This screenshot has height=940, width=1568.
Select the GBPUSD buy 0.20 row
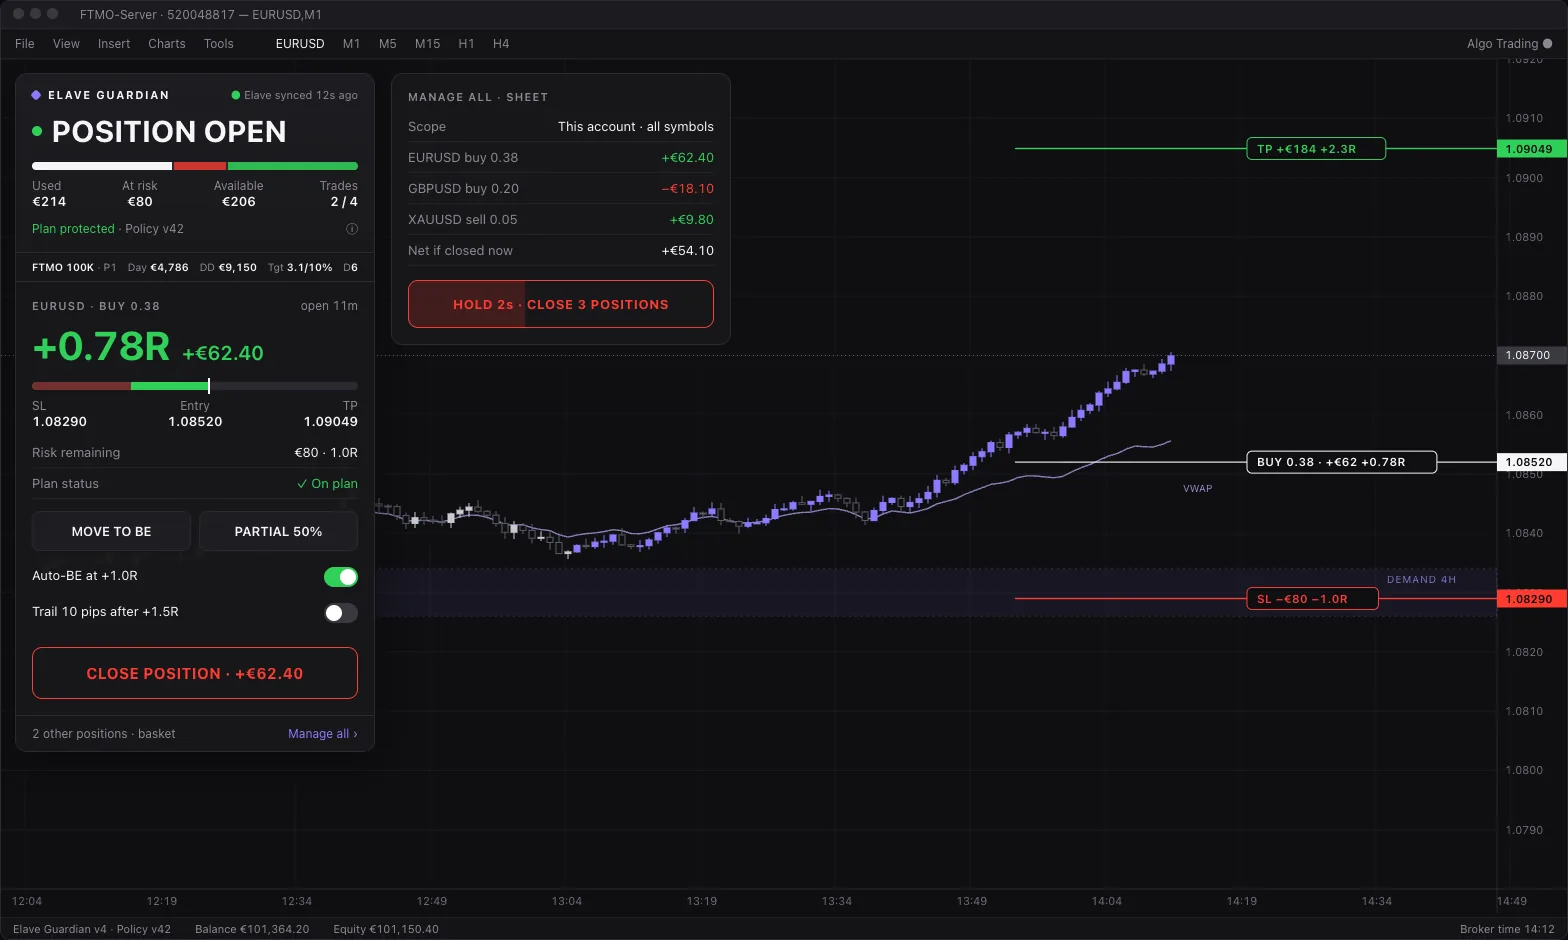click(561, 189)
